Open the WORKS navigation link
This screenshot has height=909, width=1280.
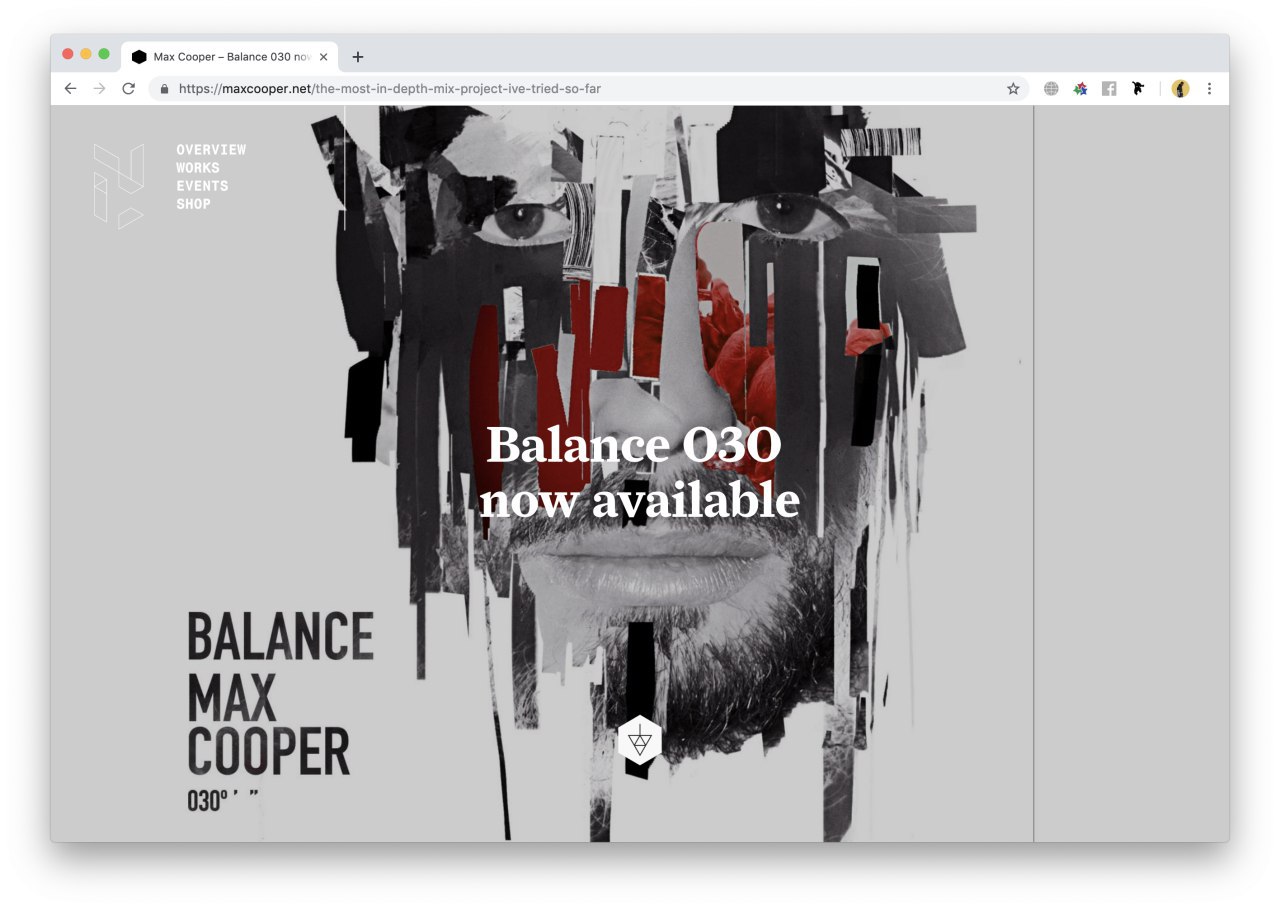coord(198,168)
